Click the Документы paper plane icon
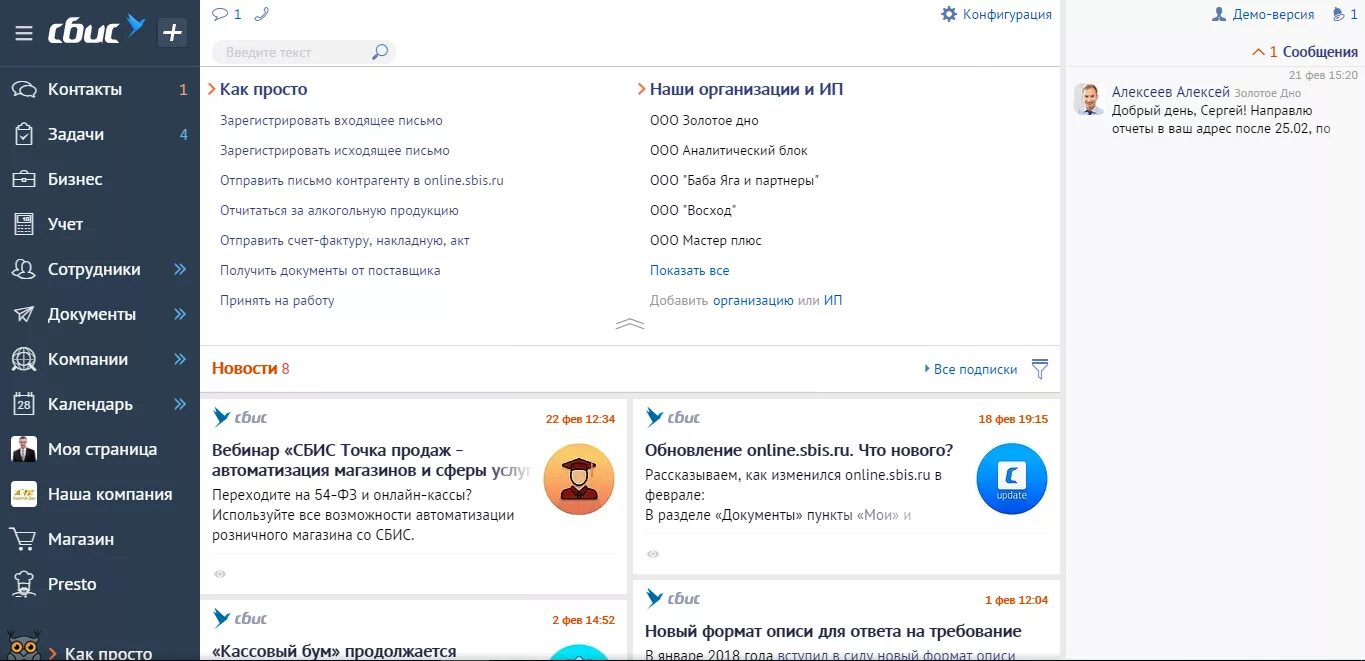This screenshot has width=1365, height=661. coord(24,314)
